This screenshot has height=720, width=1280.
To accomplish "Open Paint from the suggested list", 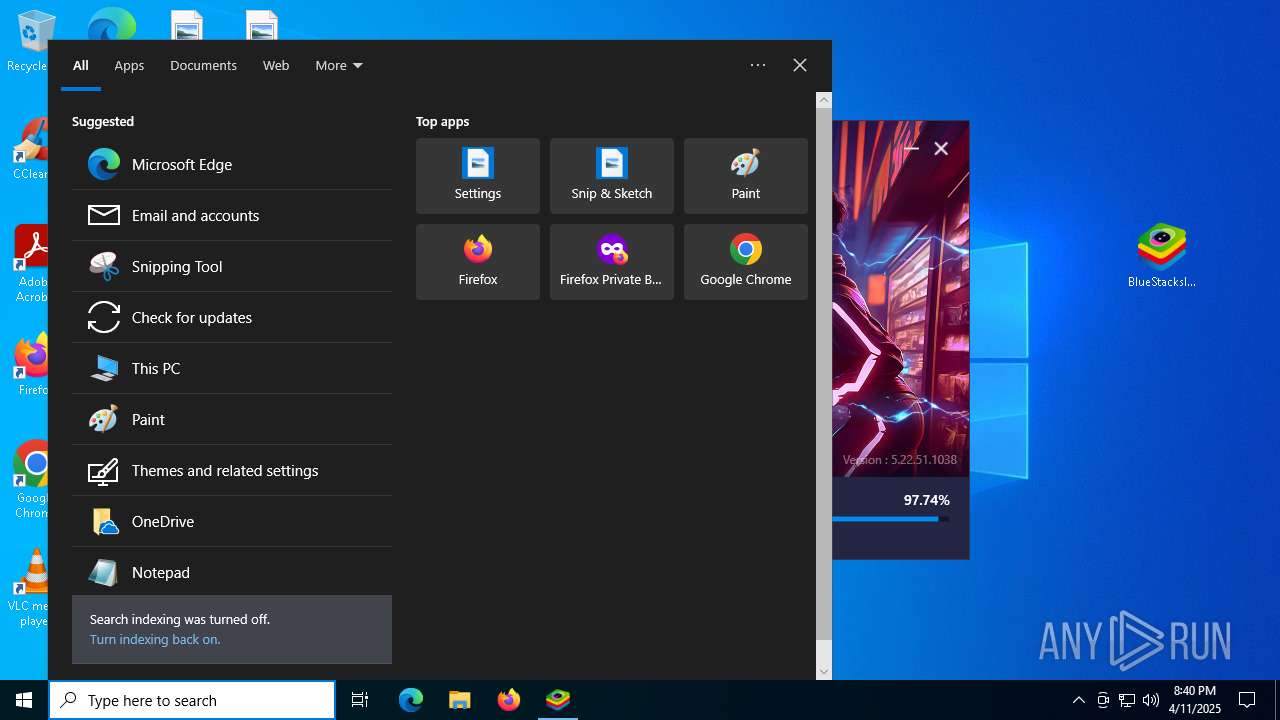I will pyautogui.click(x=232, y=419).
